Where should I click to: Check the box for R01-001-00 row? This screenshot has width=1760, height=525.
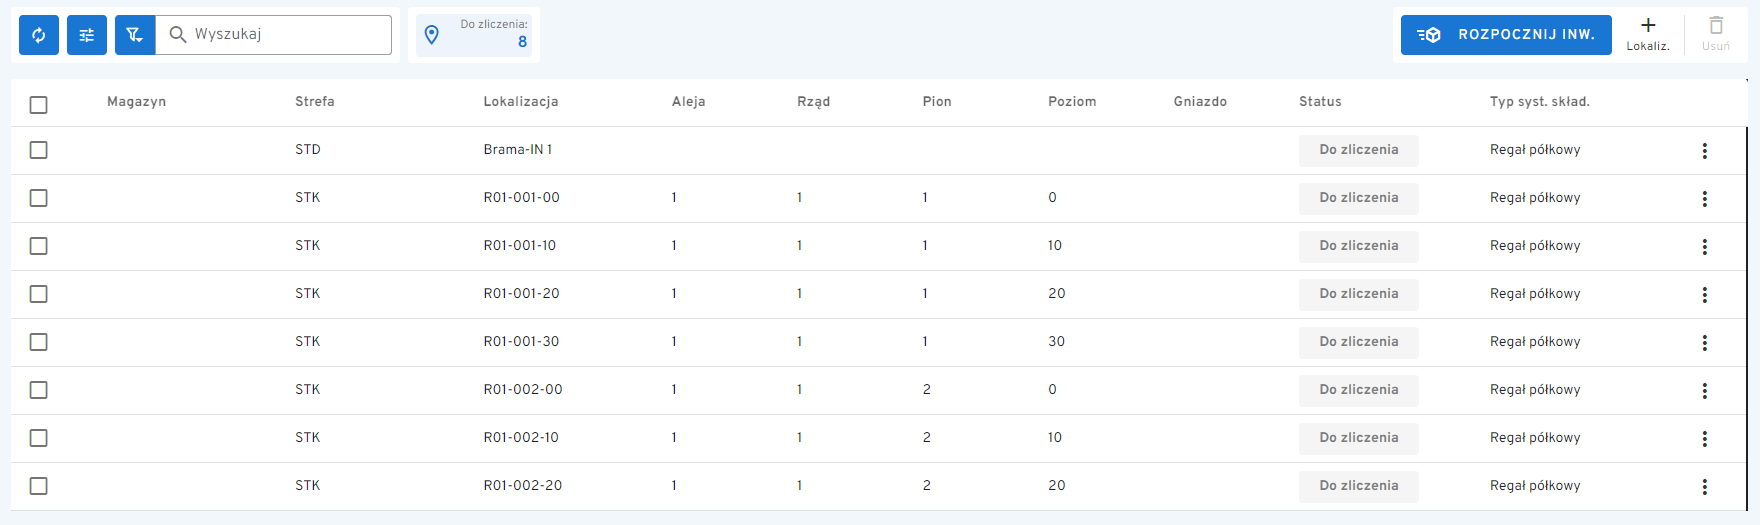coord(39,198)
